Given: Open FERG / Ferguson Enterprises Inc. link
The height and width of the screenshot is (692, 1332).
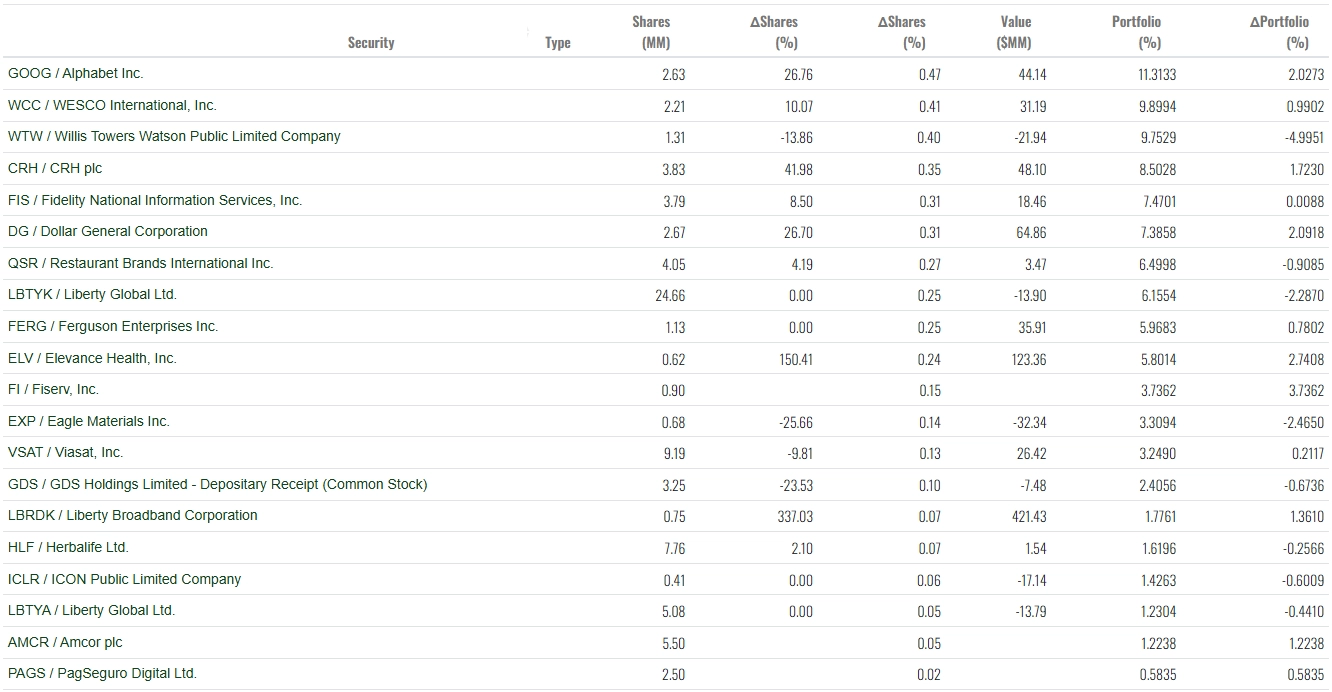Looking at the screenshot, I should tap(113, 327).
